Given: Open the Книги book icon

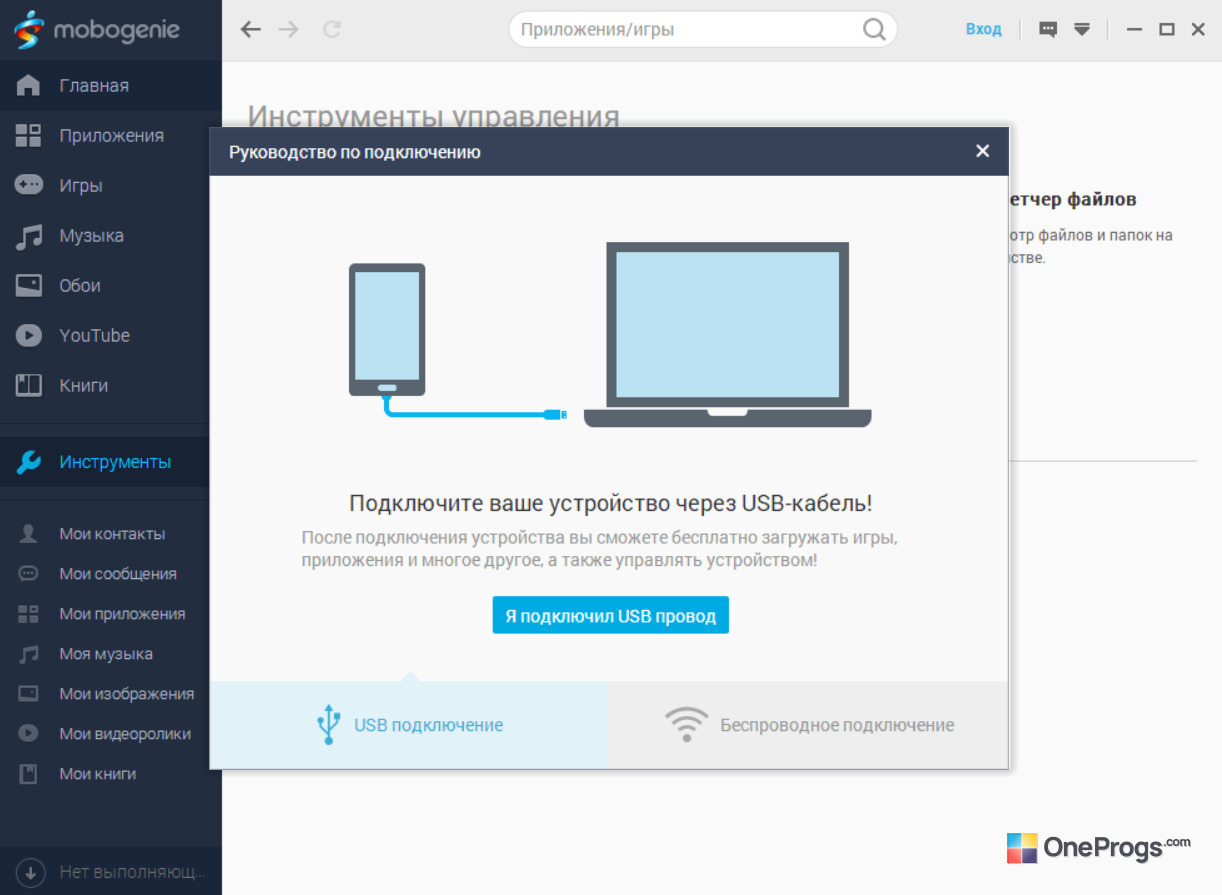Looking at the screenshot, I should pyautogui.click(x=28, y=385).
